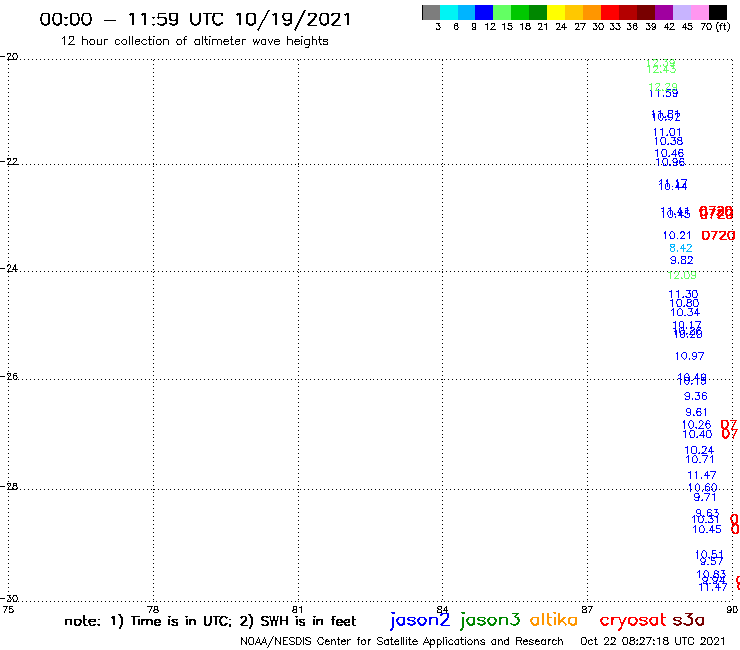740x650 pixels.
Task: Click the wave height value 10.40
Action: (698, 434)
